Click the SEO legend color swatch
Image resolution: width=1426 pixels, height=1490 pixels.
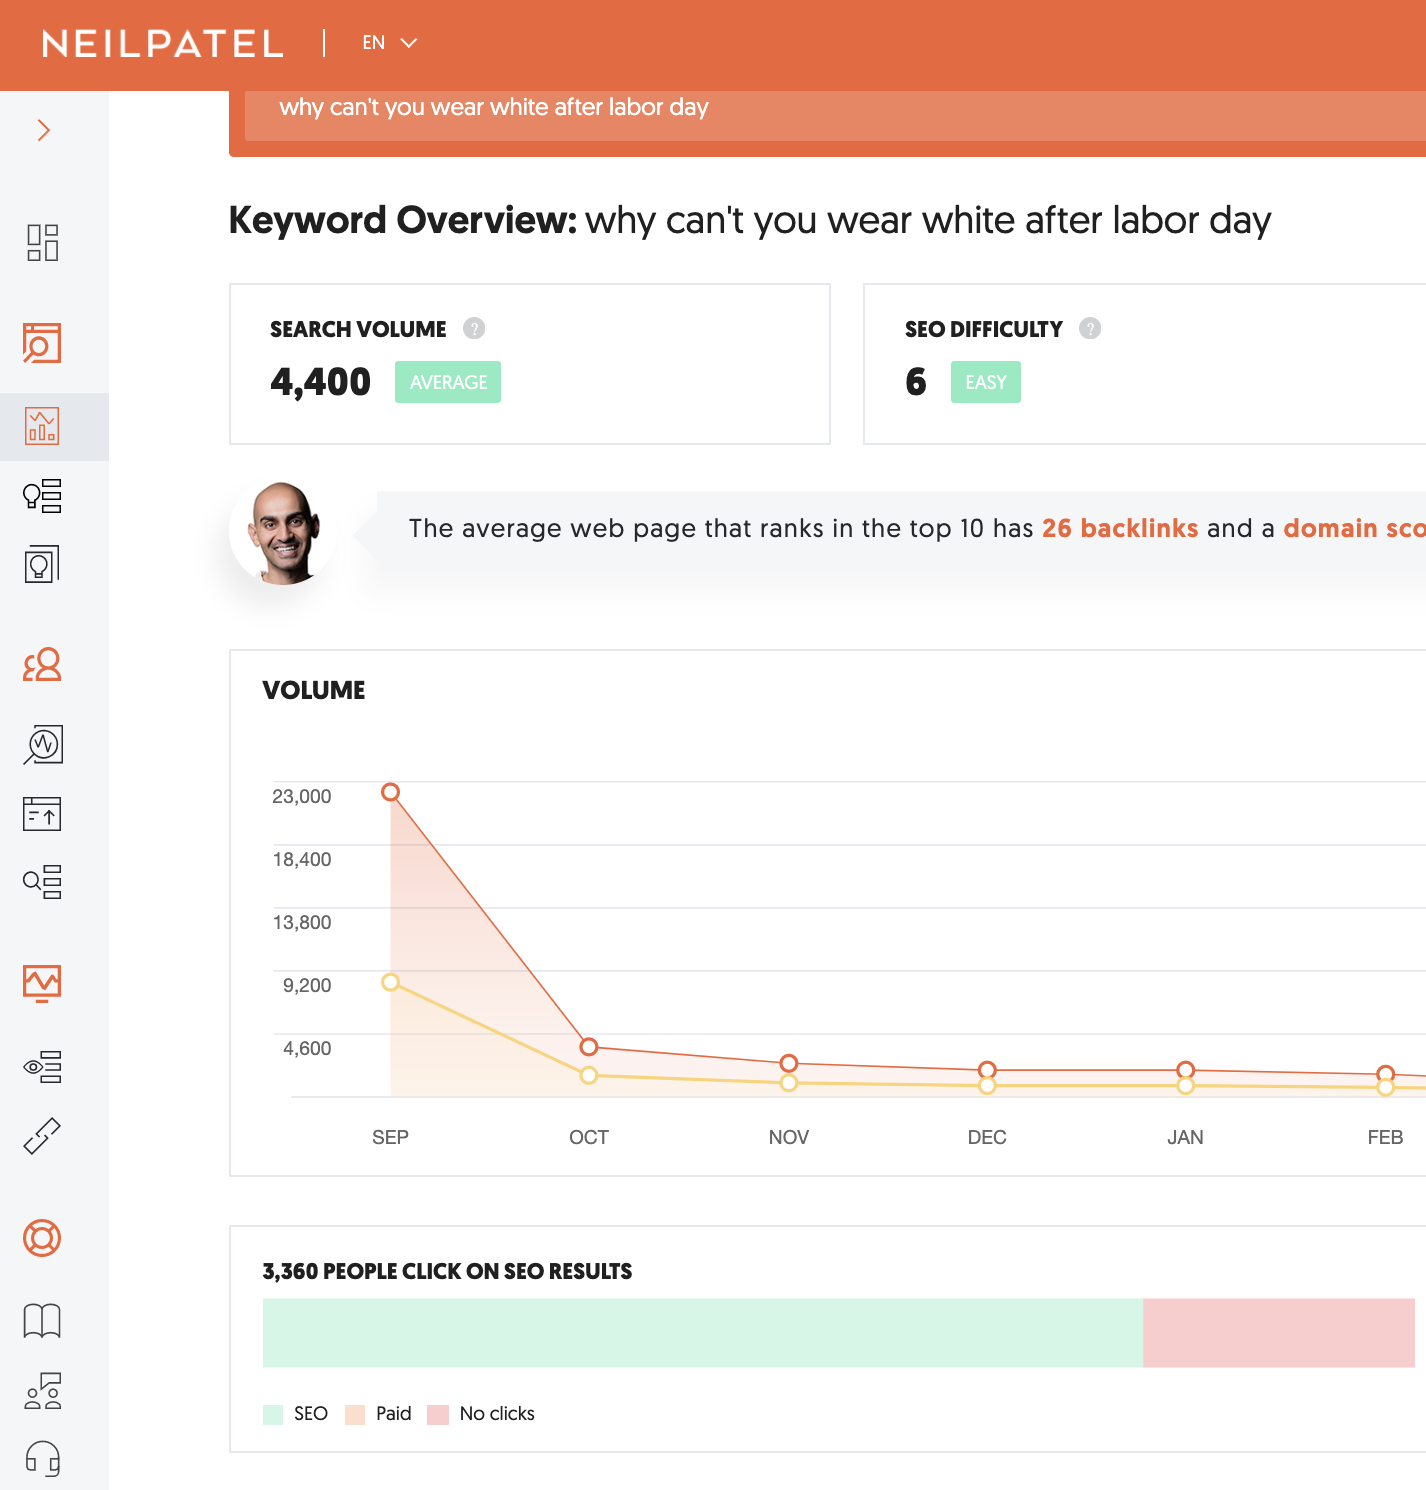pos(273,1414)
